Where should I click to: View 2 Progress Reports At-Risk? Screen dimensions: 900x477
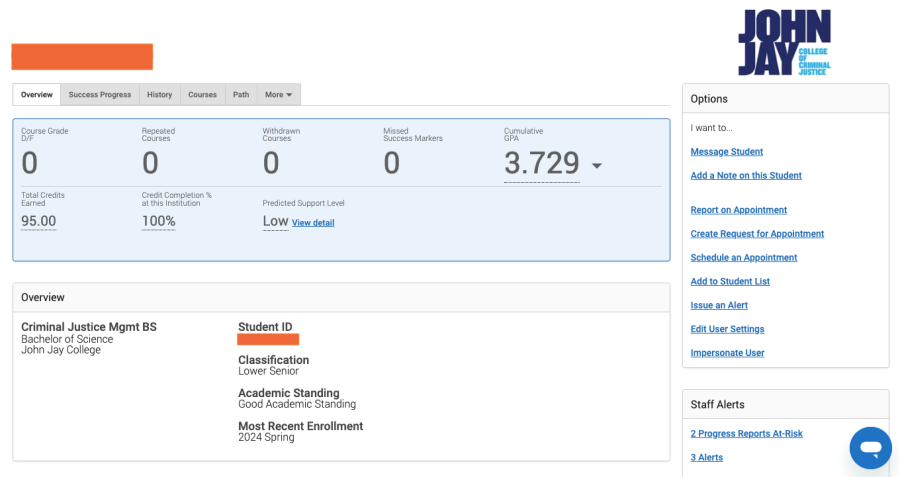746,434
